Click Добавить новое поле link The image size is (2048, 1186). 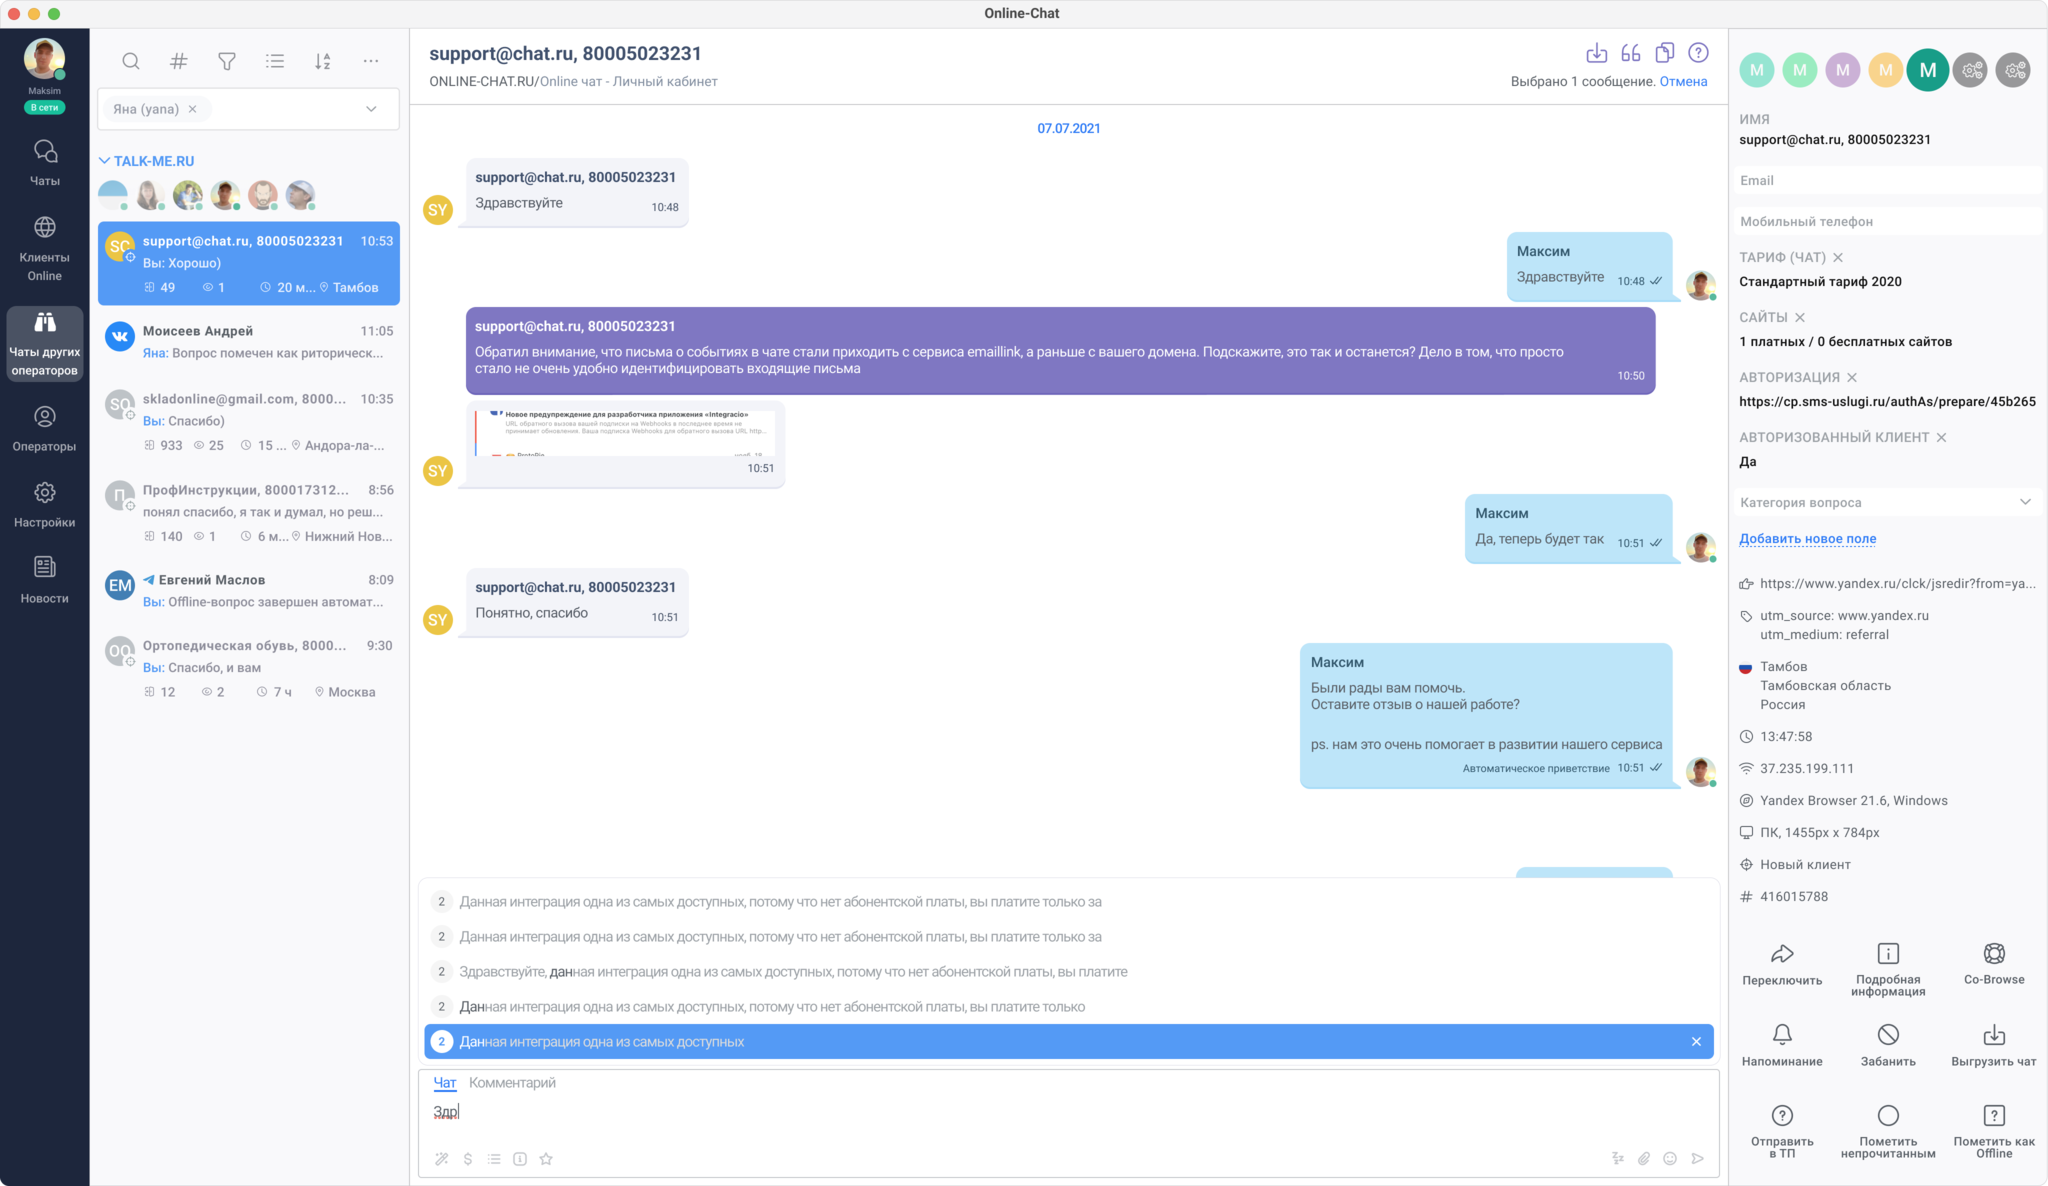1807,539
